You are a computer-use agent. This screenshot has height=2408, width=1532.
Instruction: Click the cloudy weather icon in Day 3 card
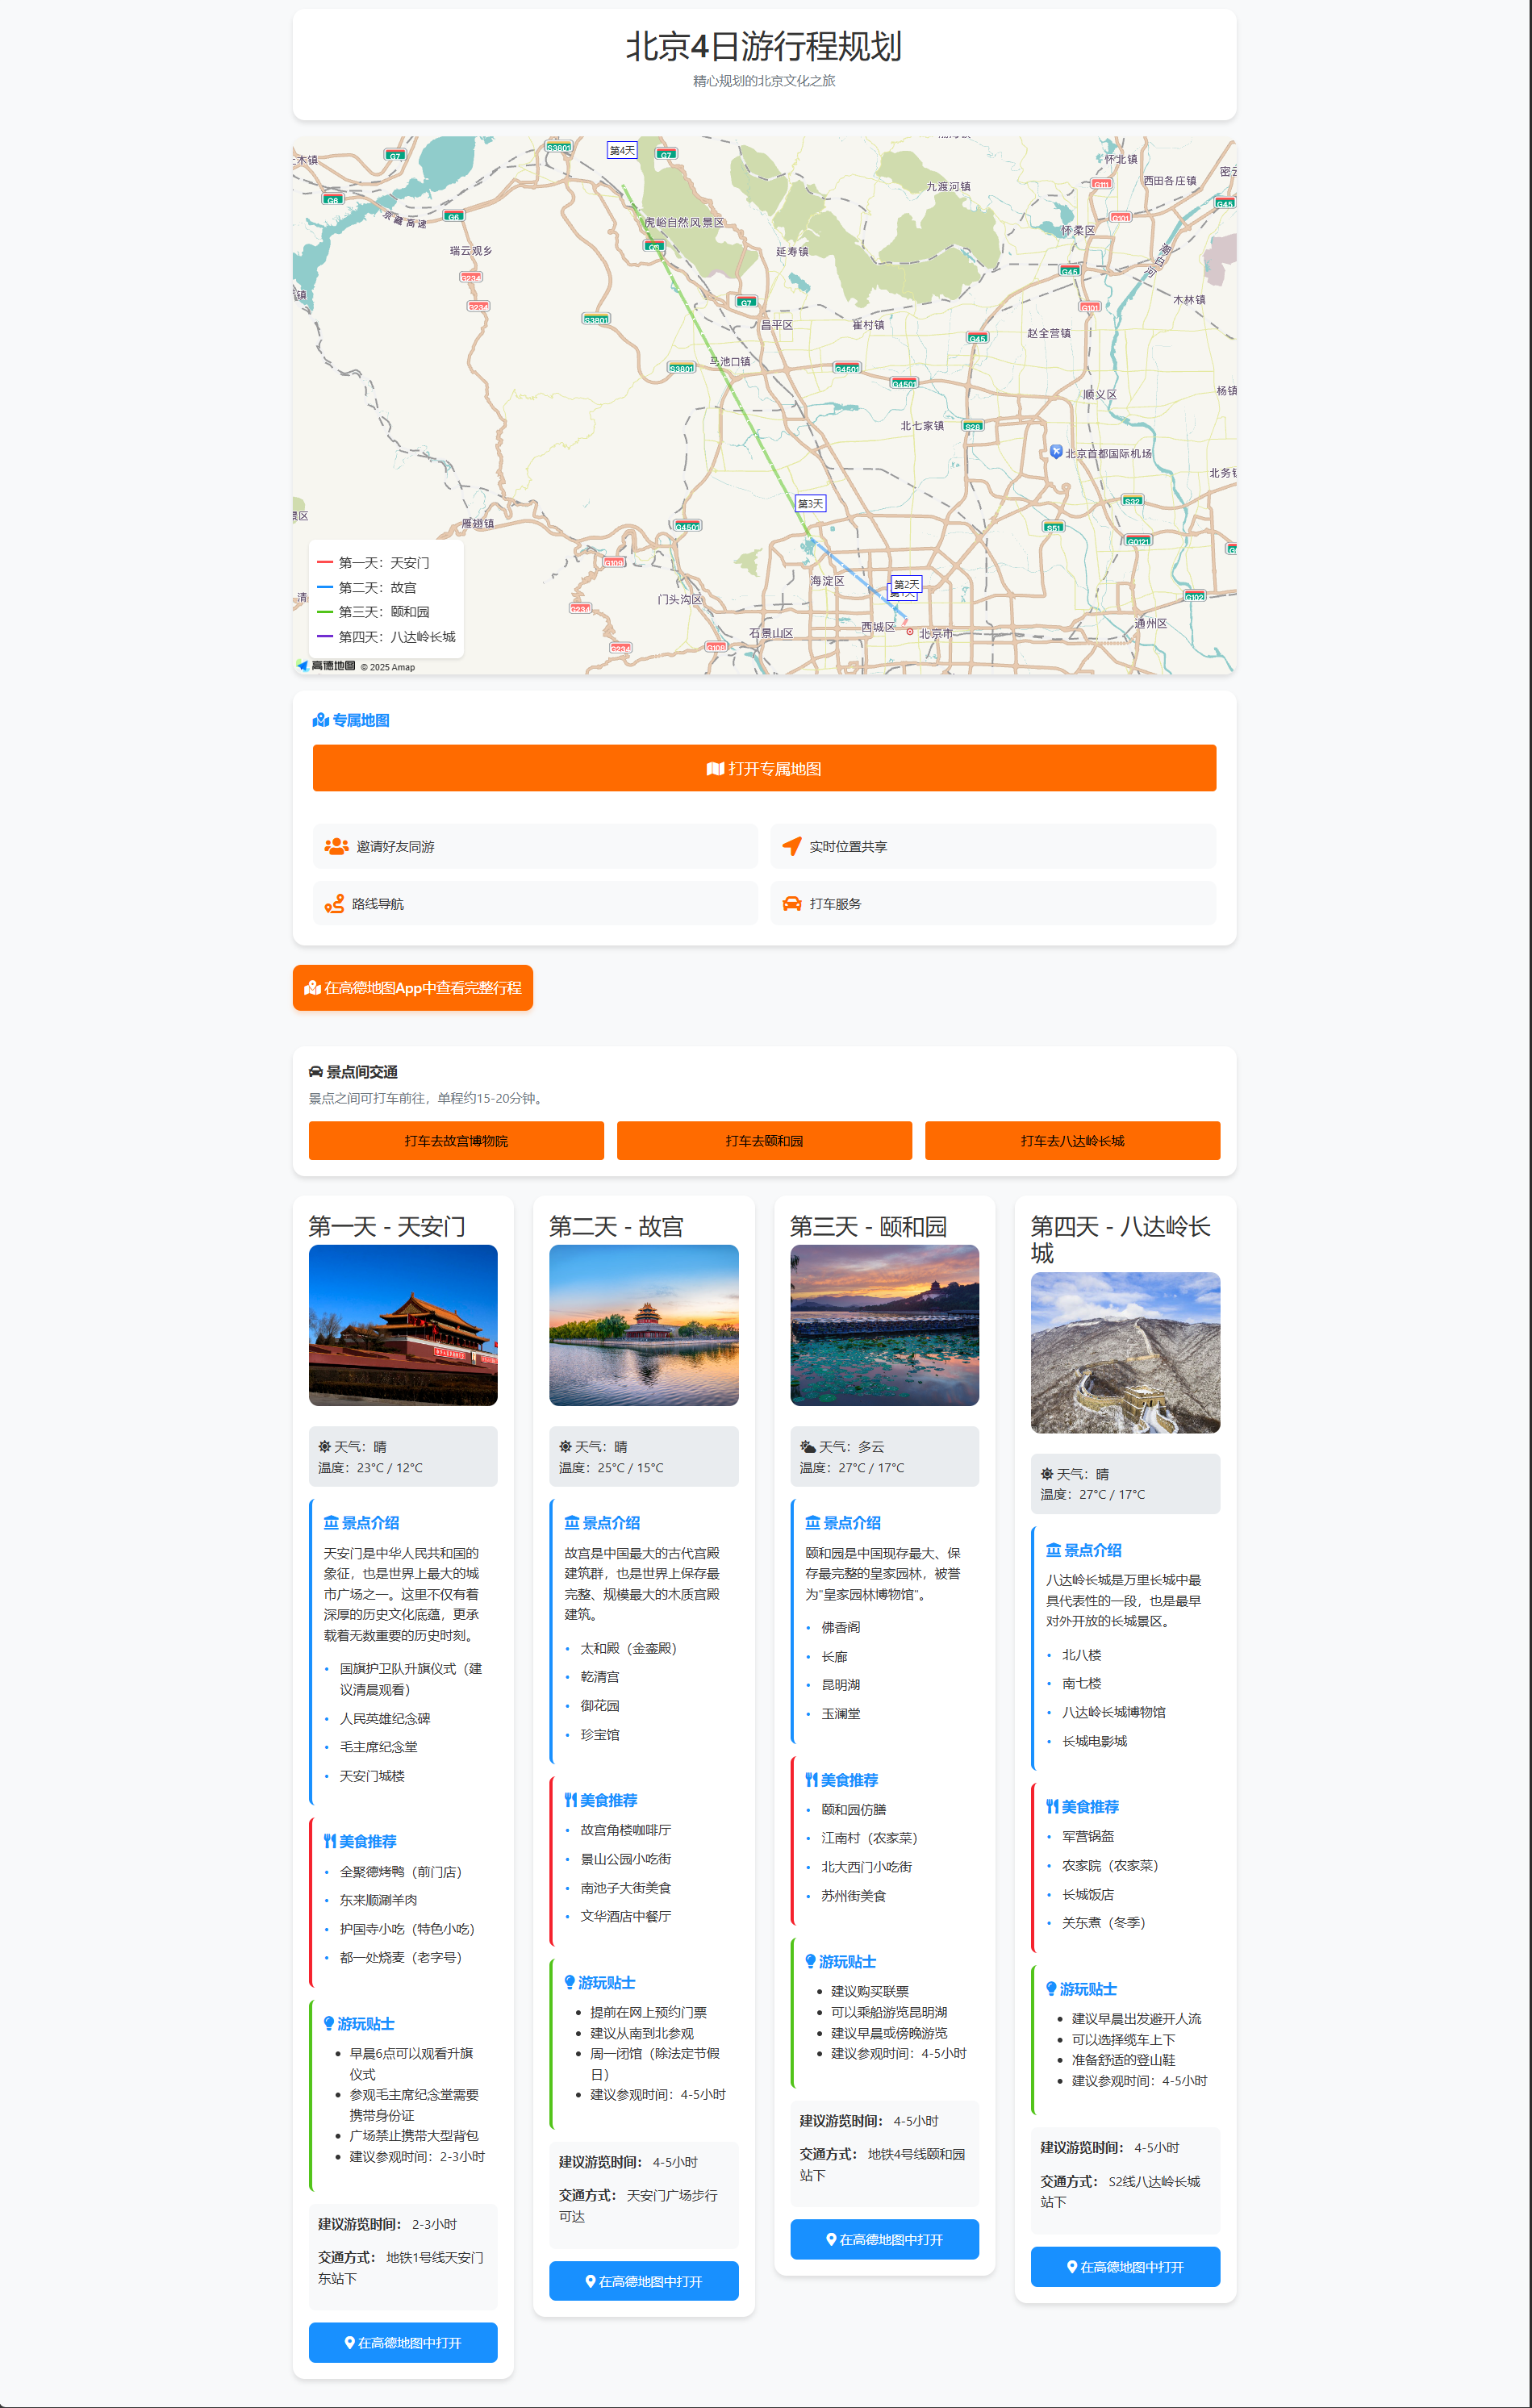[x=807, y=1447]
